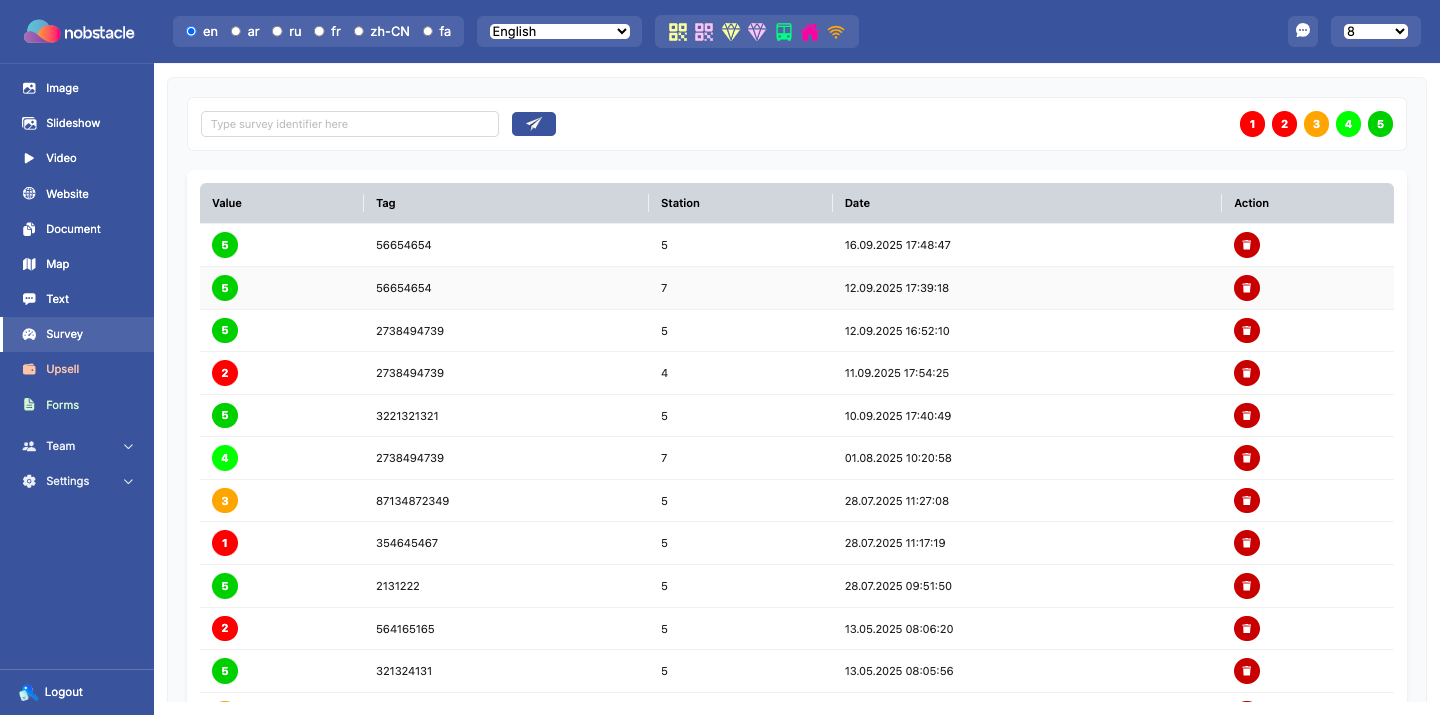The height and width of the screenshot is (715, 1440).
Task: Focus the survey identifier input field
Action: (350, 124)
